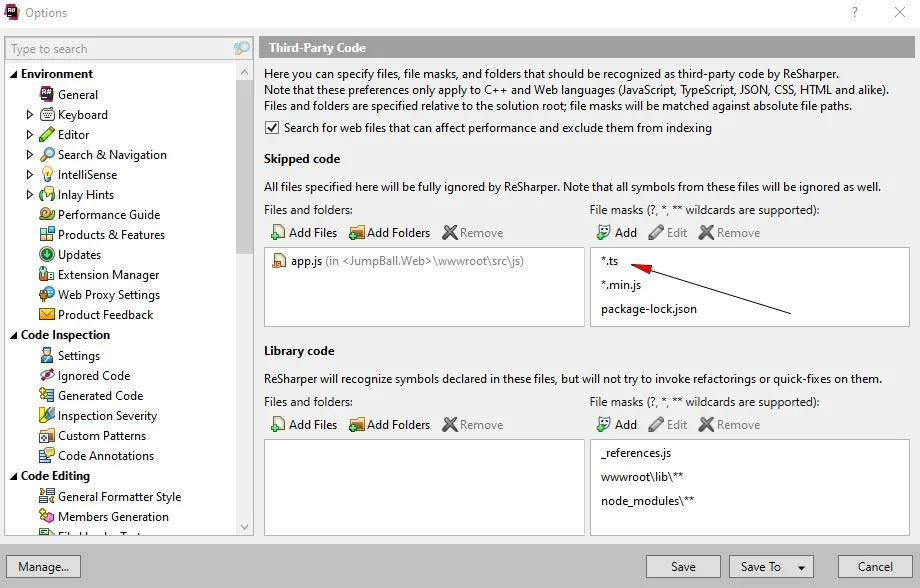Click the search magnifier icon in the search box
920x588 pixels.
click(x=241, y=48)
